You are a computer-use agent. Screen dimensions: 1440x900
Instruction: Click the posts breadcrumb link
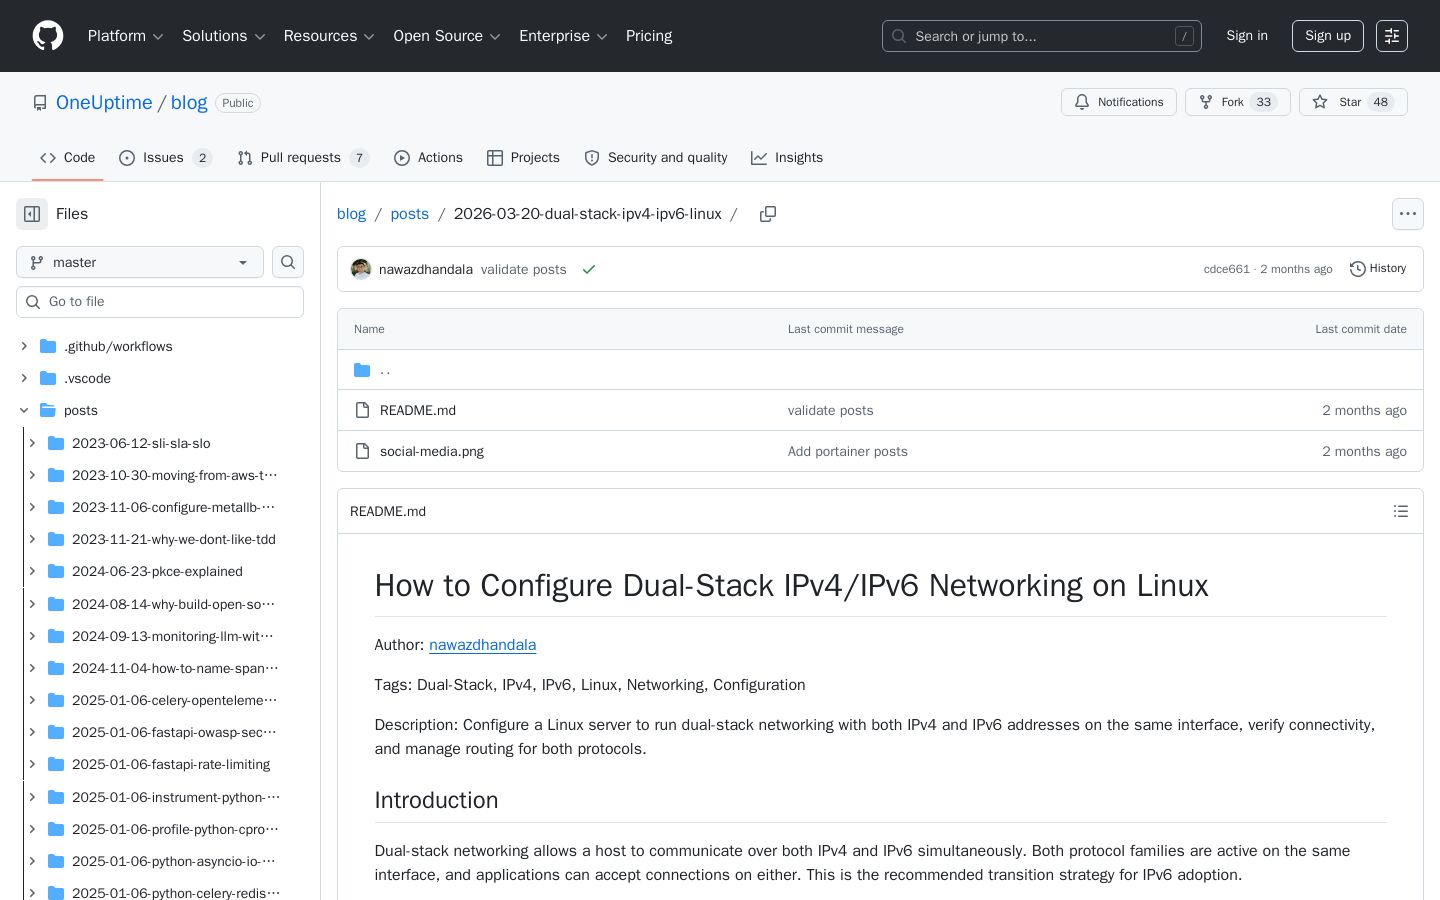click(410, 214)
